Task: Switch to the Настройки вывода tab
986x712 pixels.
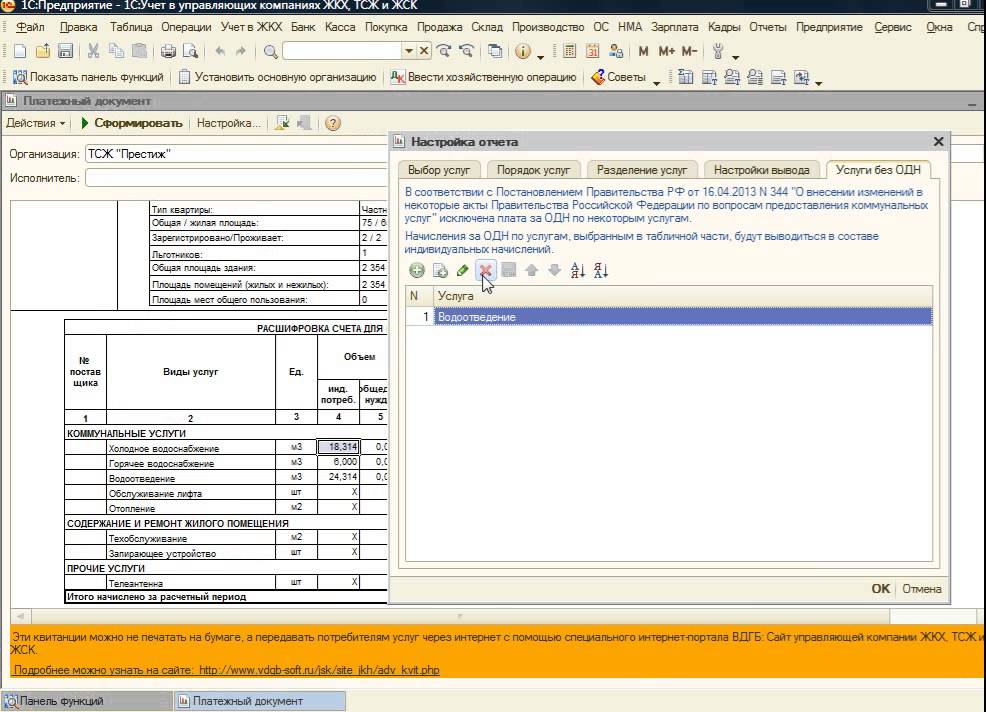Action: coord(762,170)
